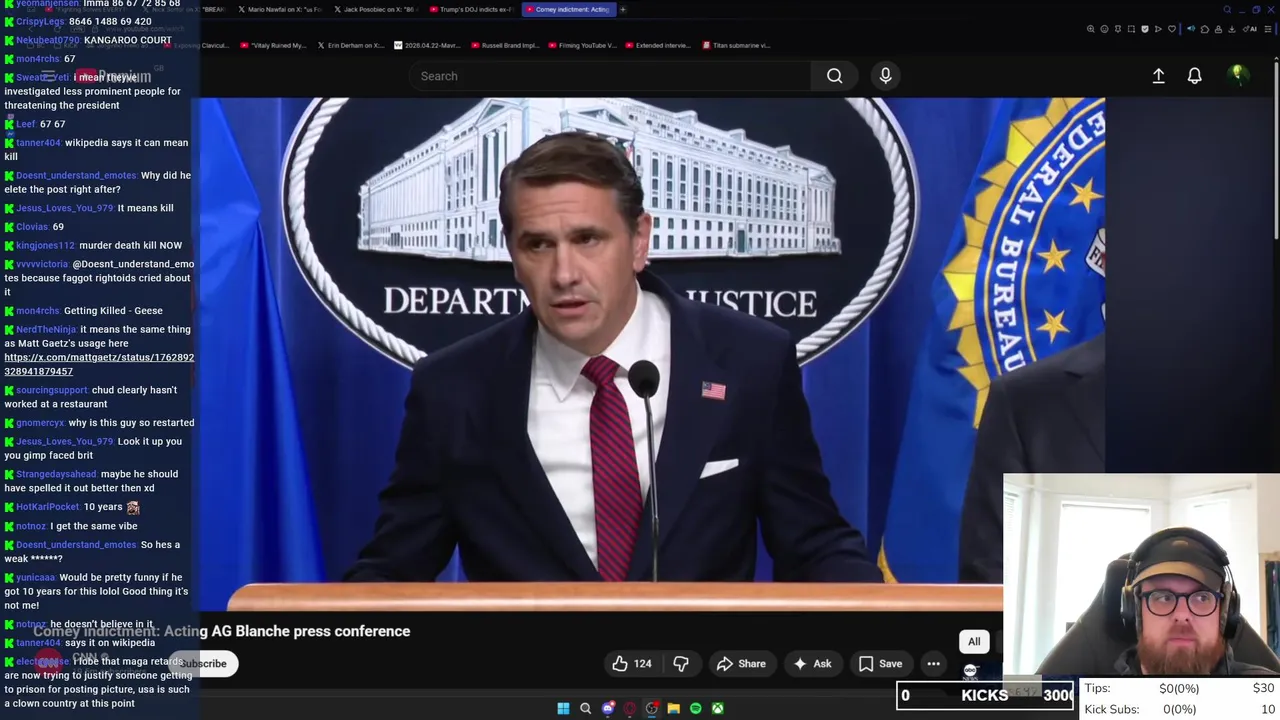Open browser downloads icon
Image resolution: width=1280 pixels, height=720 pixels.
click(x=1232, y=29)
